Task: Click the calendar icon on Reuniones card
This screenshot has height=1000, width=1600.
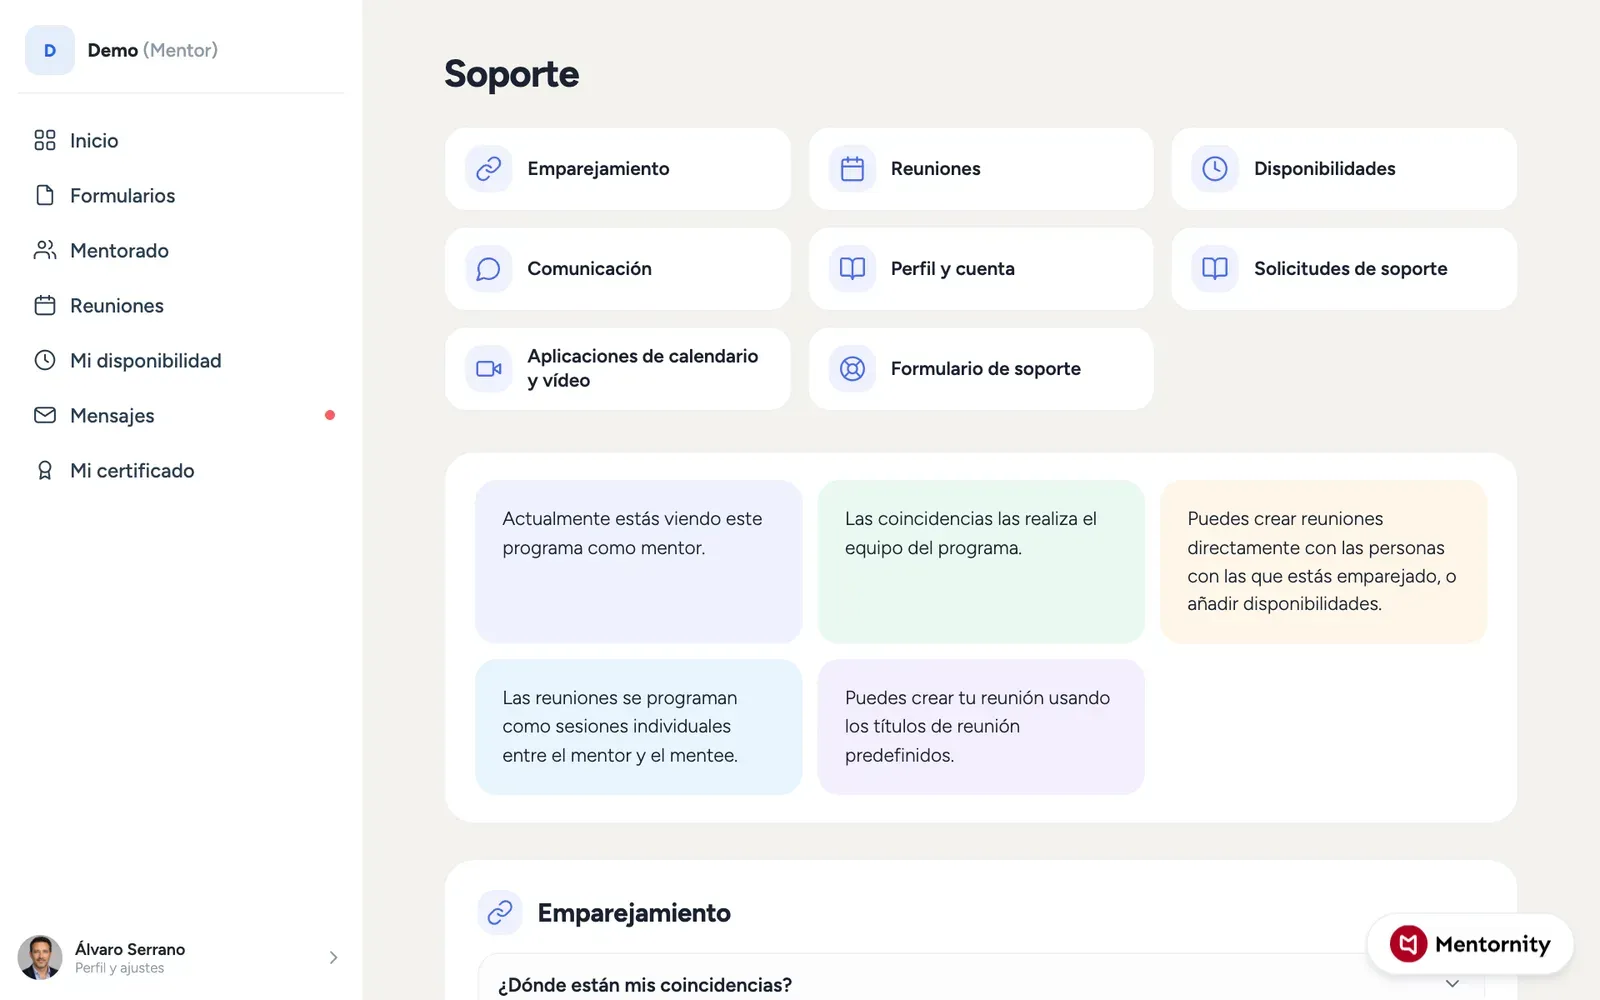Action: tap(852, 169)
